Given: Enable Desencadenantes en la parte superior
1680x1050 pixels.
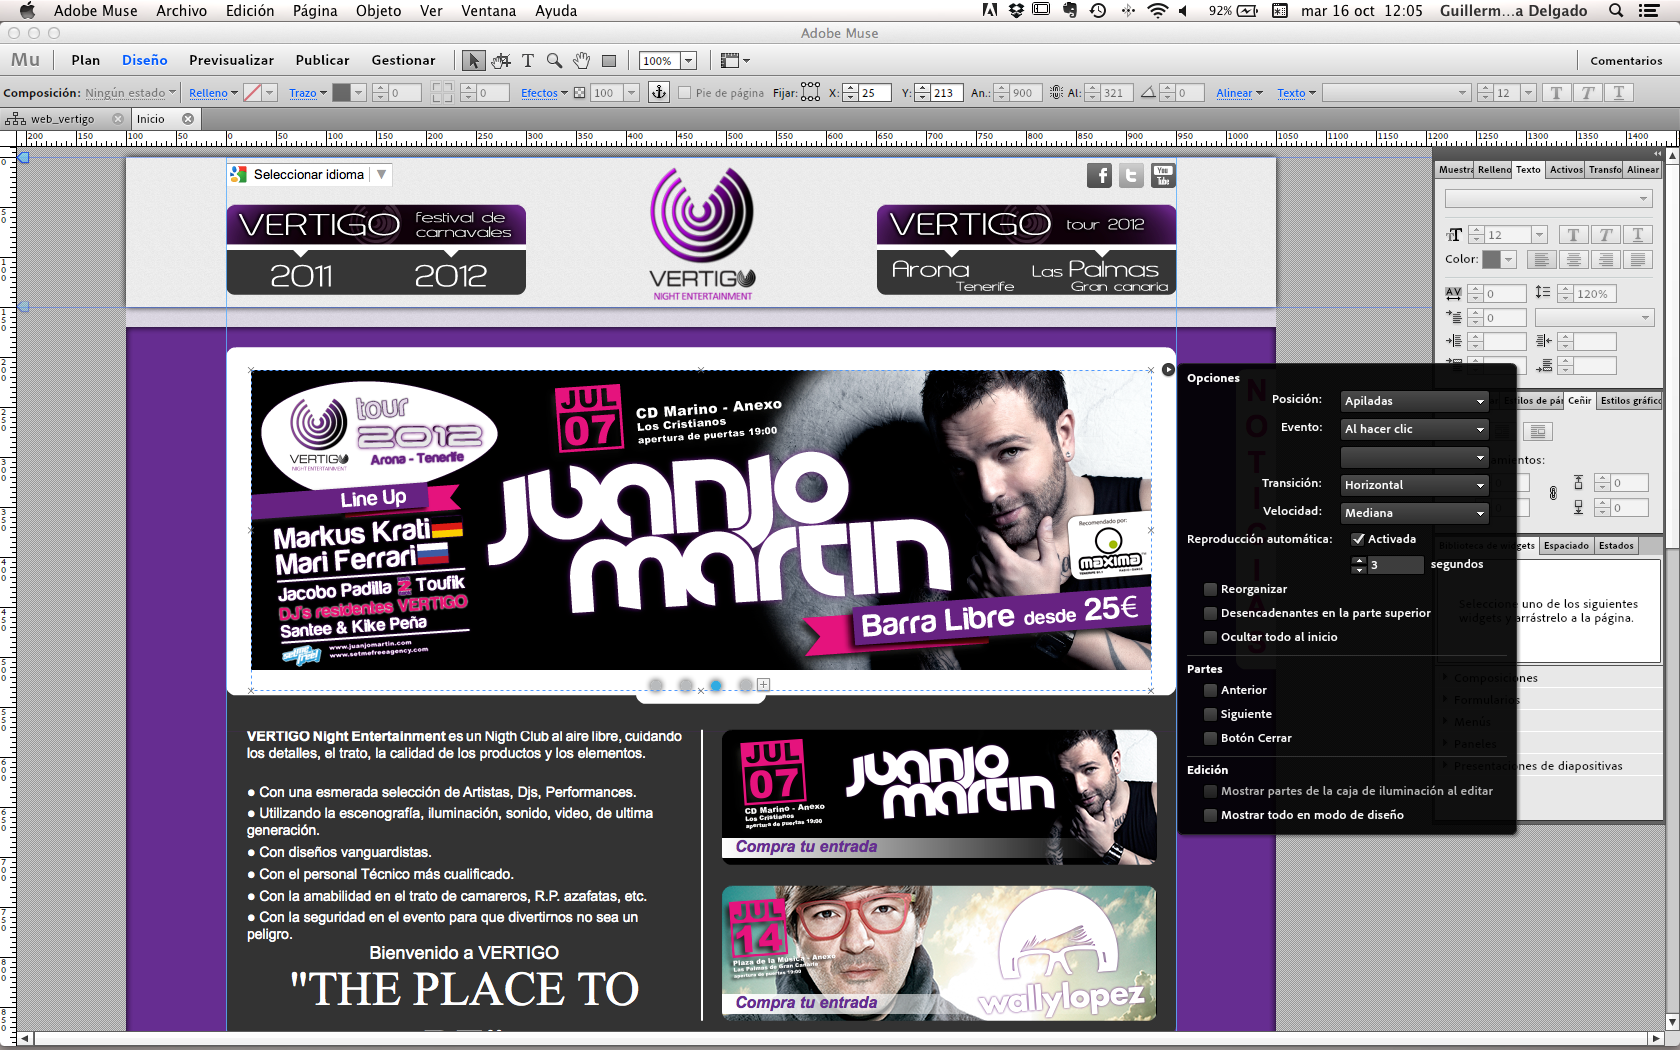Looking at the screenshot, I should click(1210, 614).
